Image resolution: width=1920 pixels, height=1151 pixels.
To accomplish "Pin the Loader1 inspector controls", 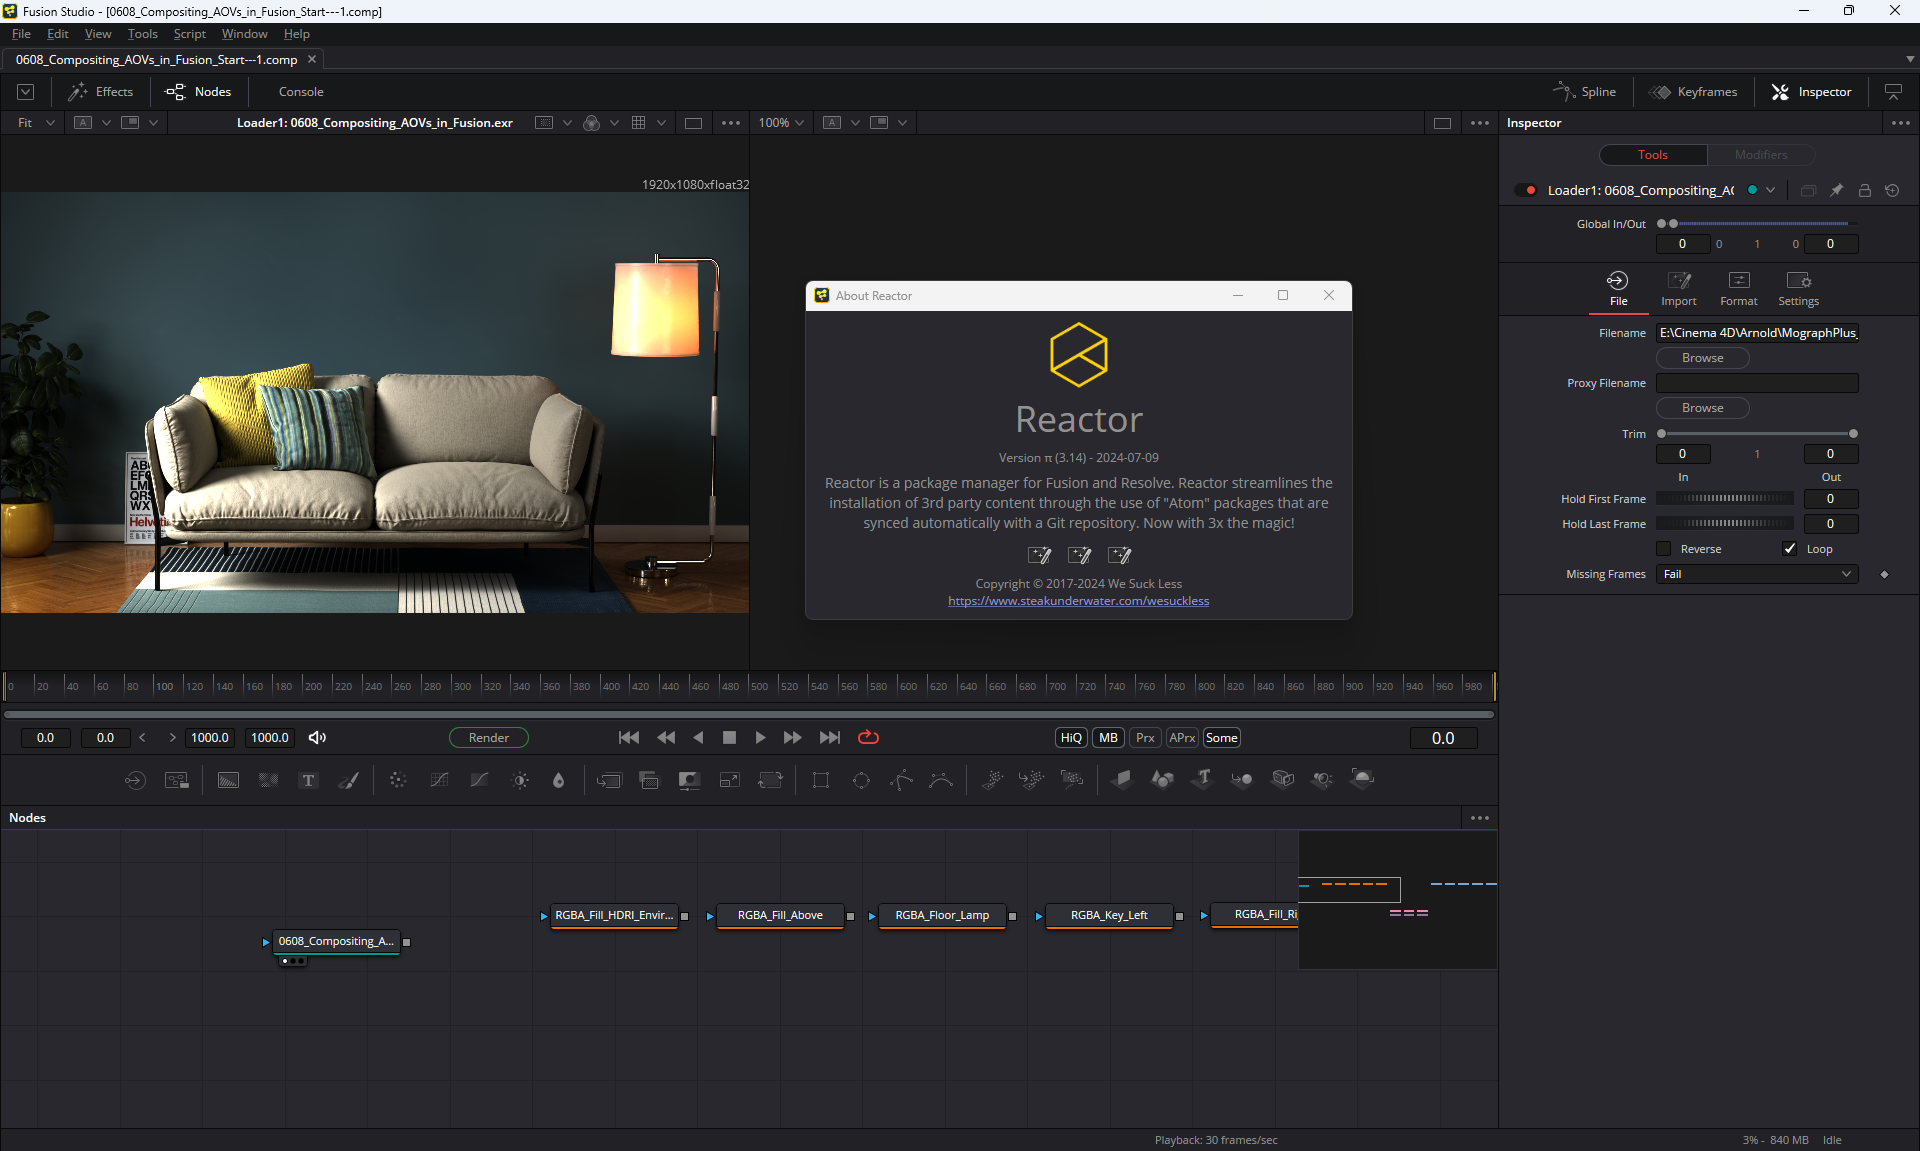I will click(1836, 190).
